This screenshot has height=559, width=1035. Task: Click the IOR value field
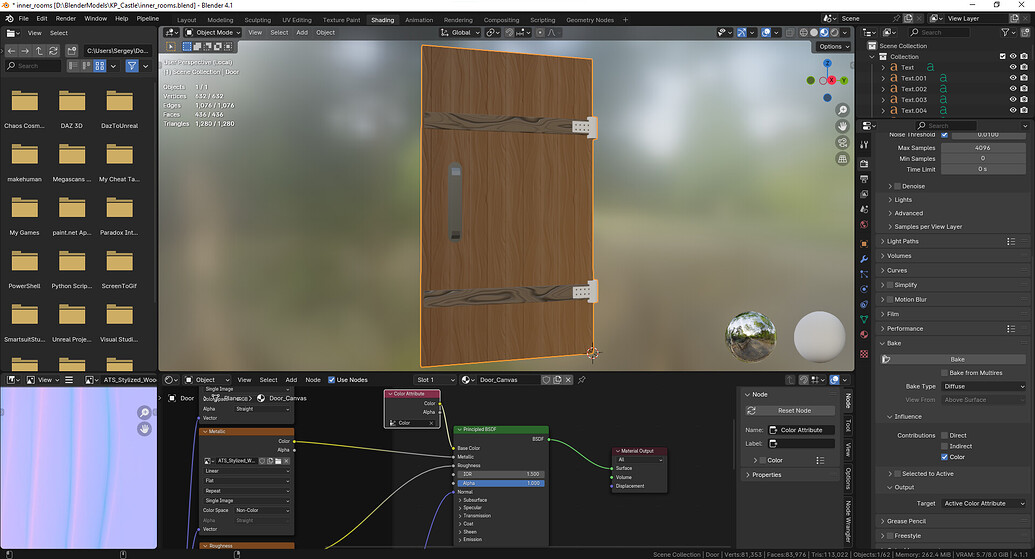[x=500, y=474]
